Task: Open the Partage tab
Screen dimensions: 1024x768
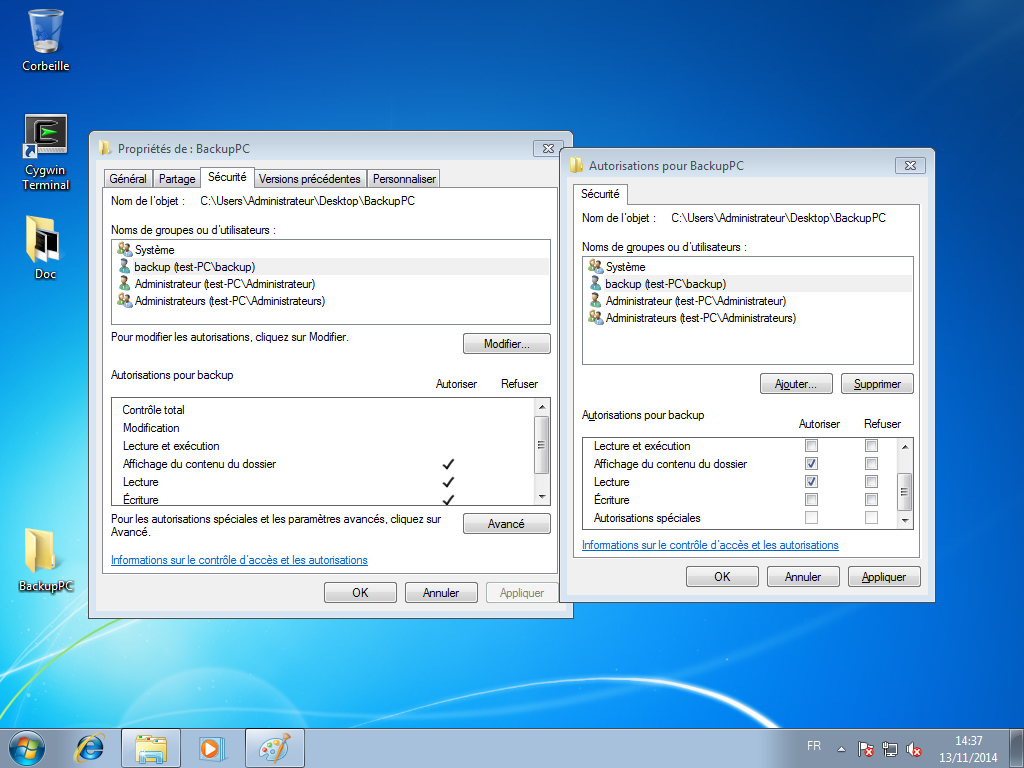Action: tap(177, 179)
